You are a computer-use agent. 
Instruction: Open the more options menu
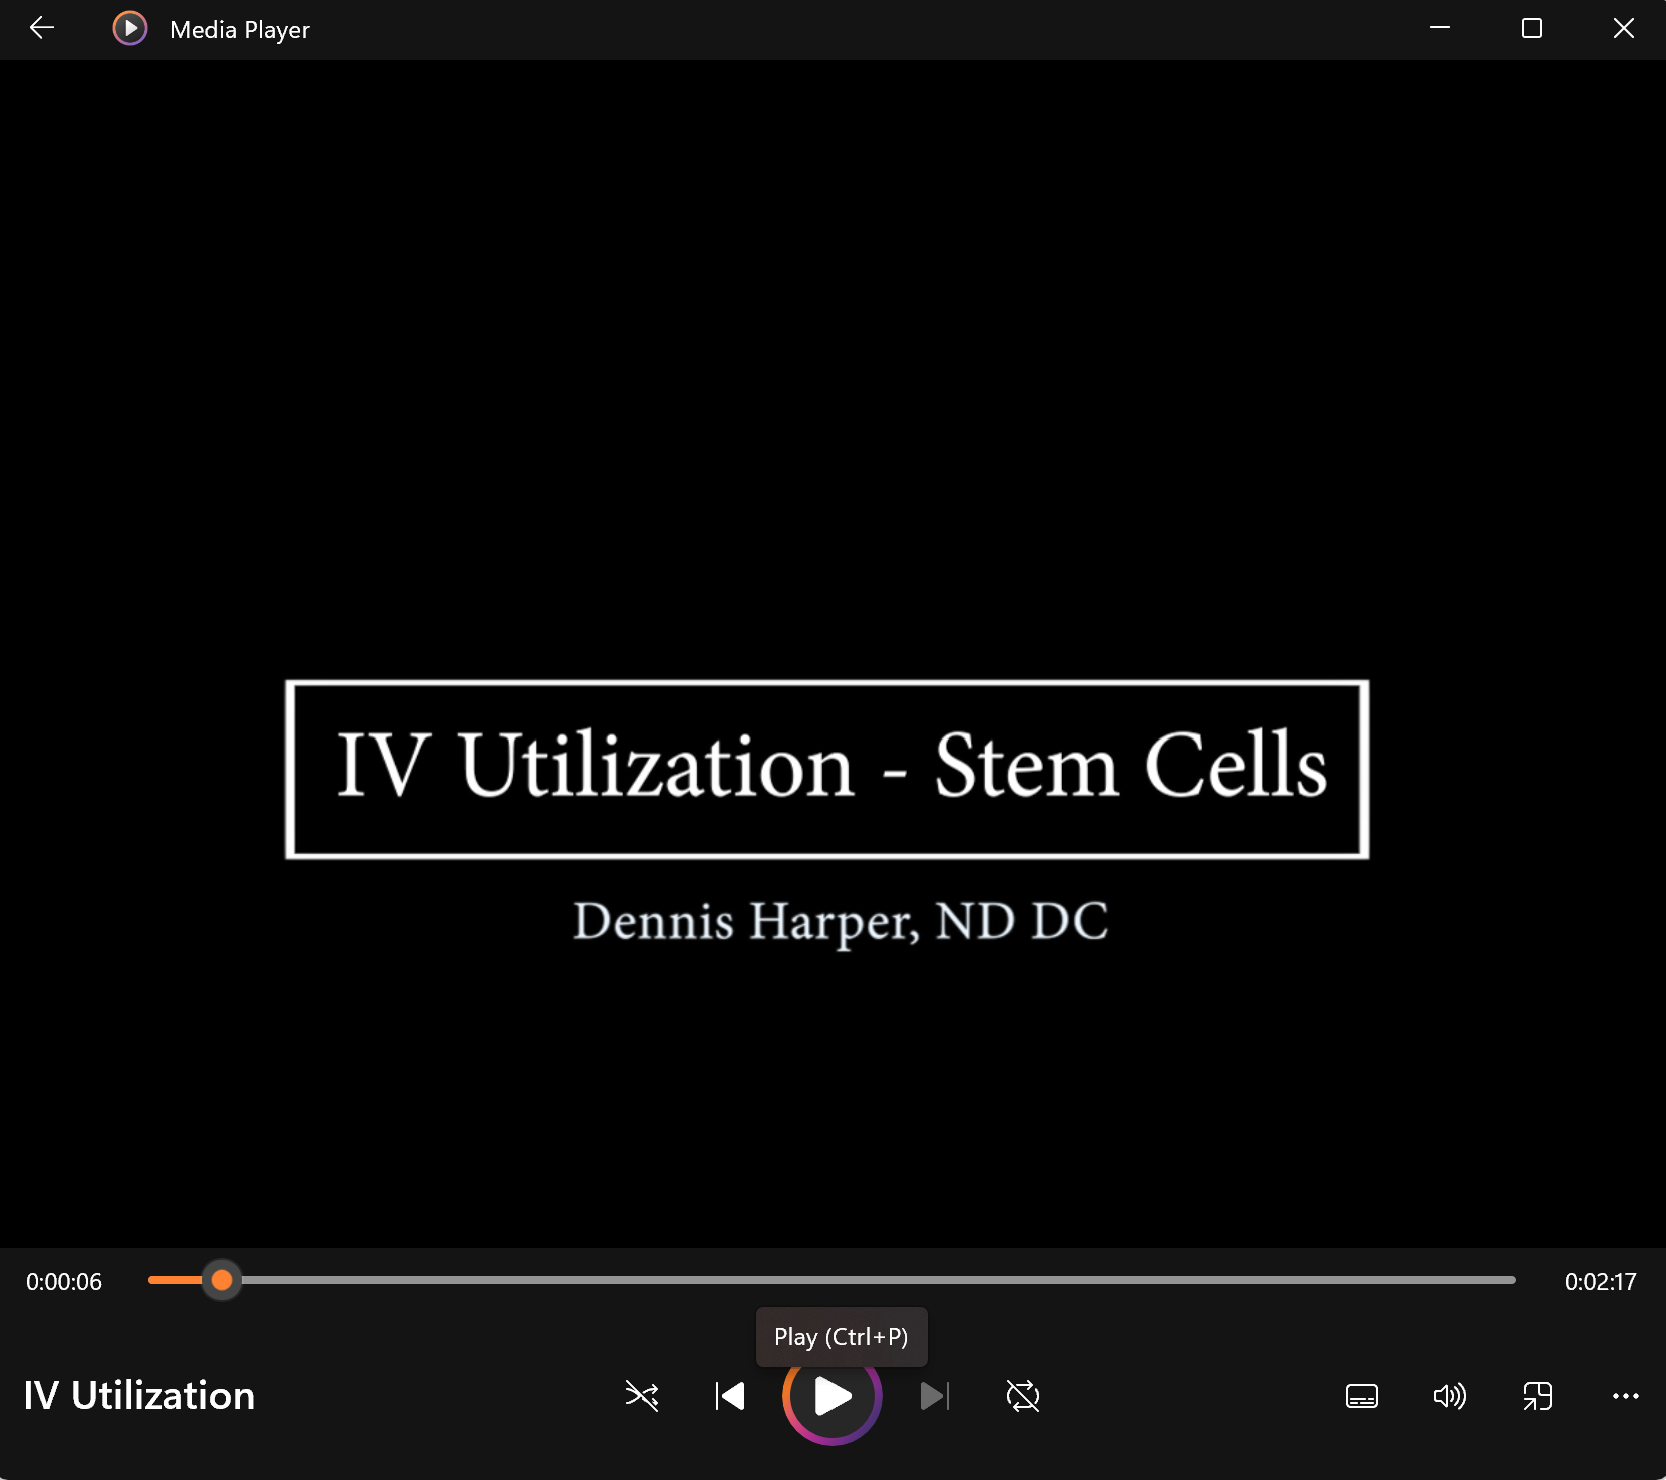(1627, 1396)
